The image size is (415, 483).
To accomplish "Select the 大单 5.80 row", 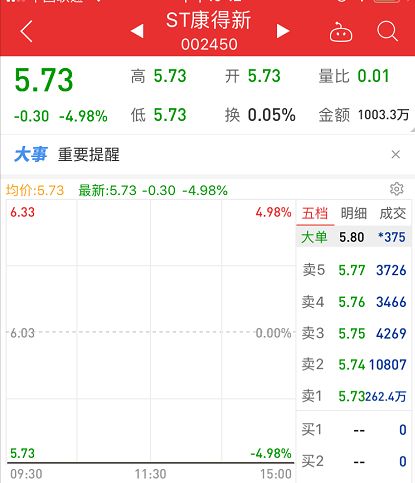I will [354, 237].
